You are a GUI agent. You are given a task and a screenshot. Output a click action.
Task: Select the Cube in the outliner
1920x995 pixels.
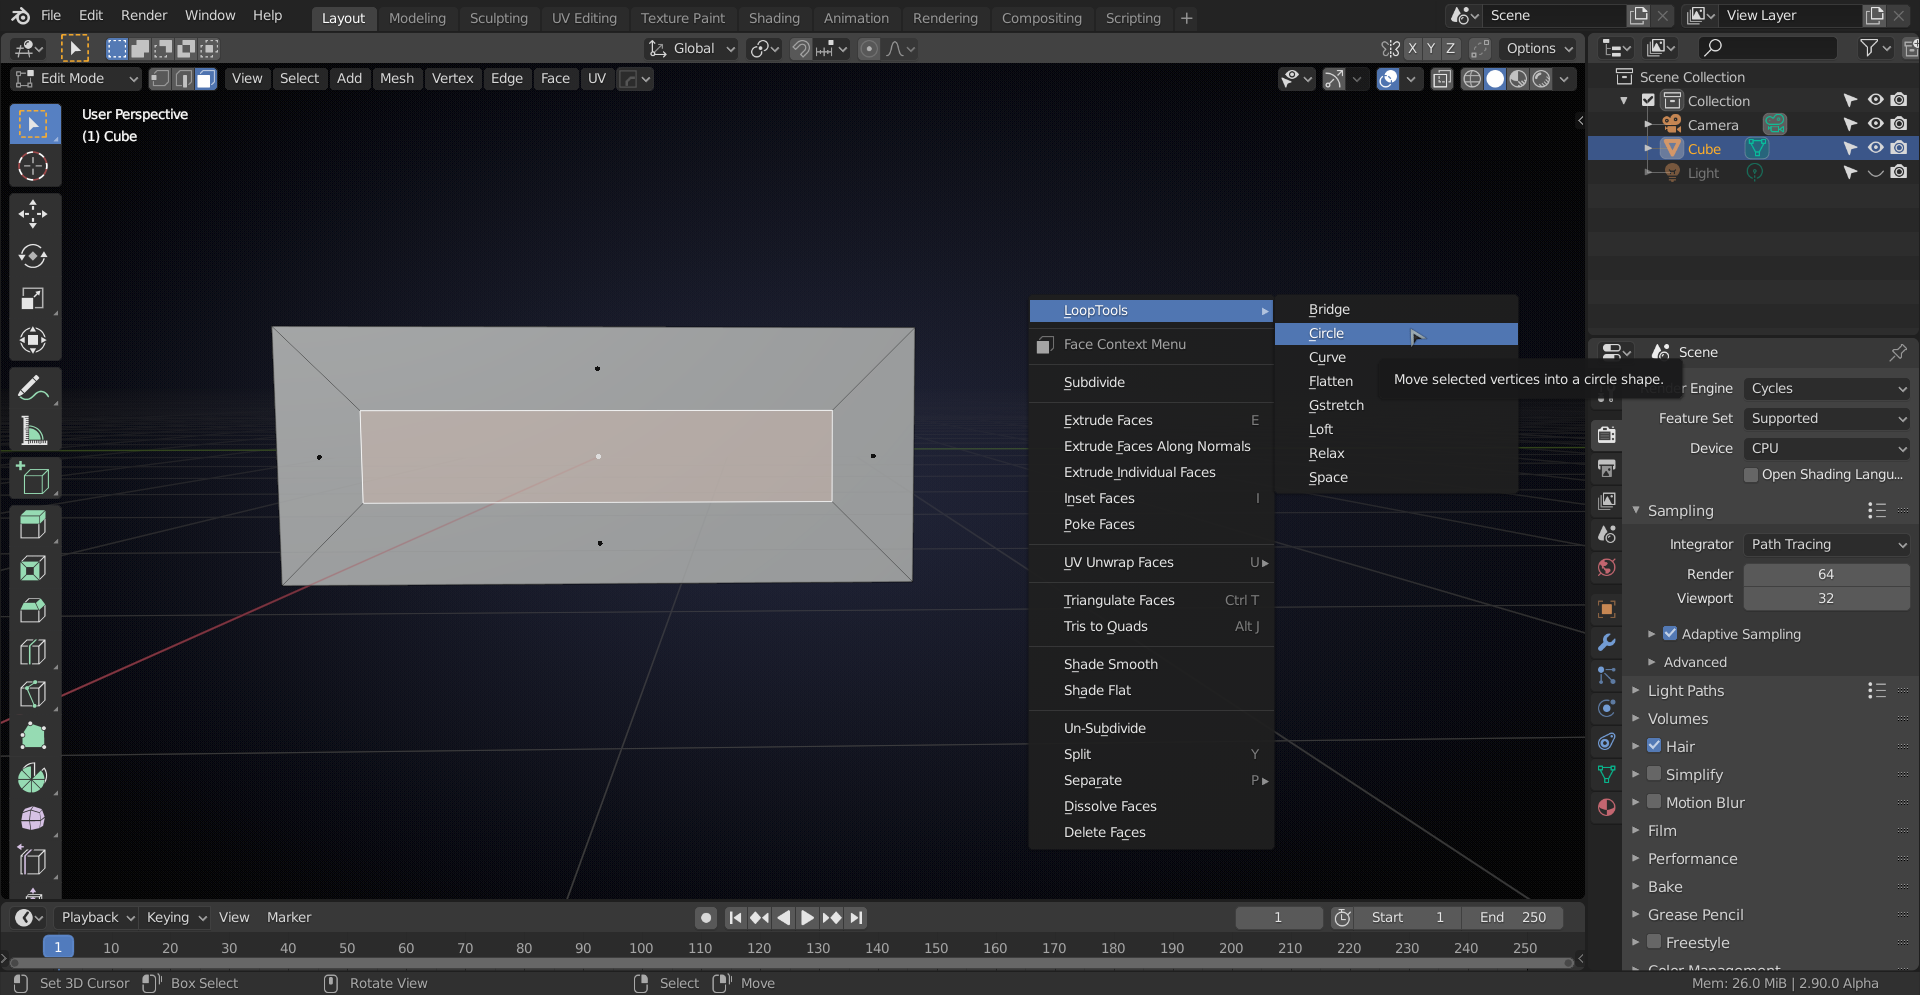1705,148
